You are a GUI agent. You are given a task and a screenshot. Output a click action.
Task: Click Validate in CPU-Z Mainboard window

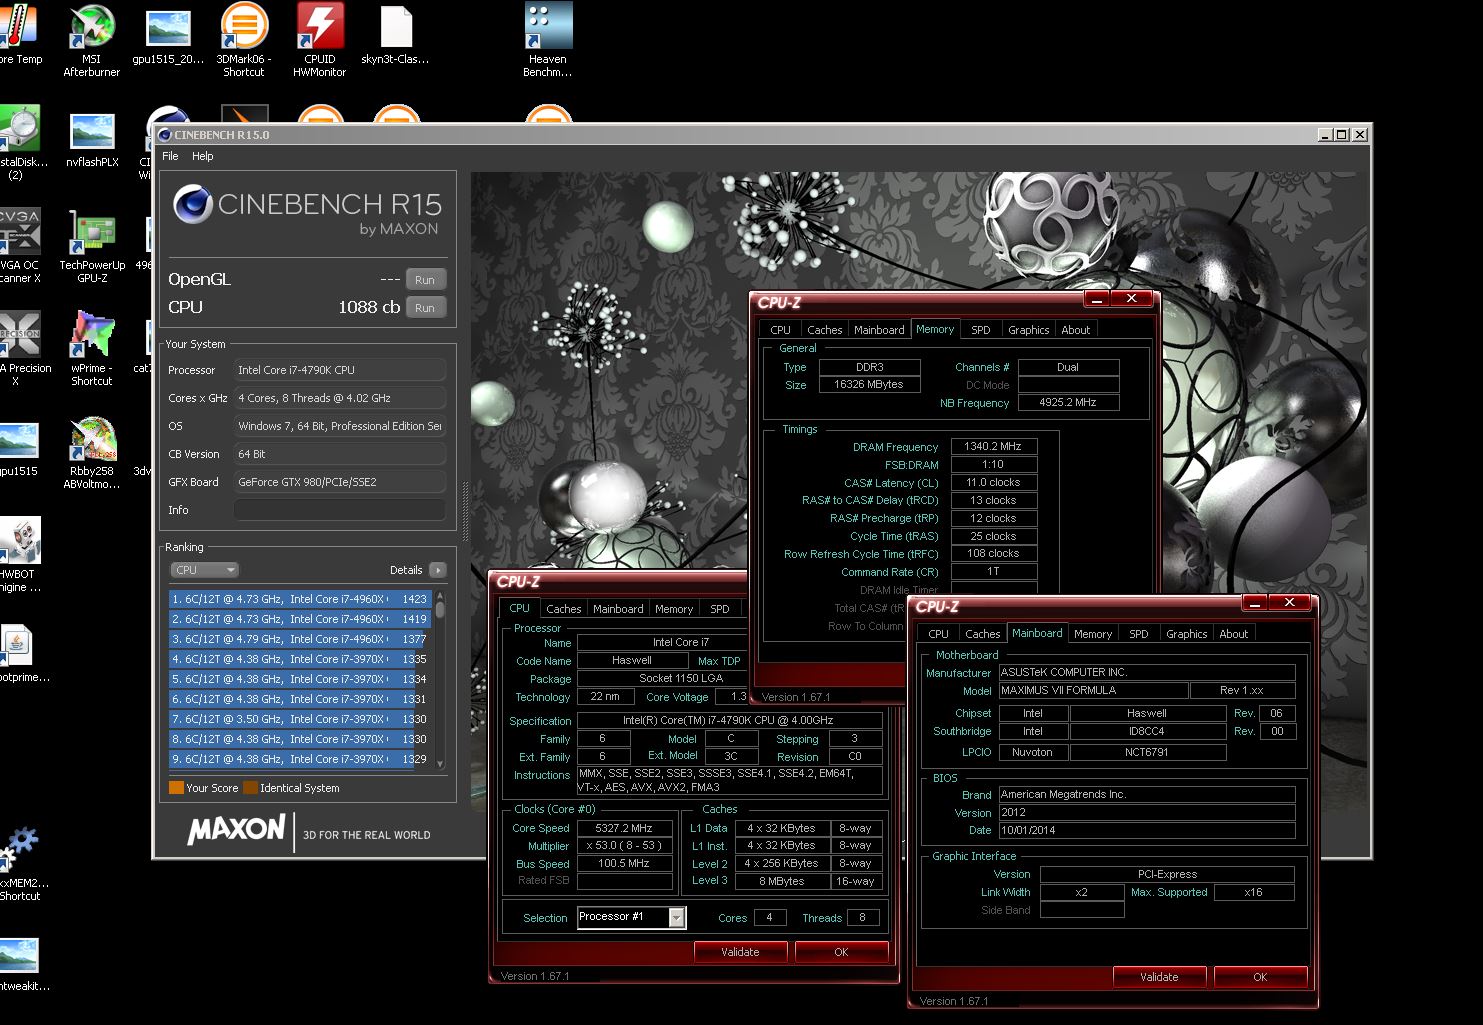click(1159, 977)
